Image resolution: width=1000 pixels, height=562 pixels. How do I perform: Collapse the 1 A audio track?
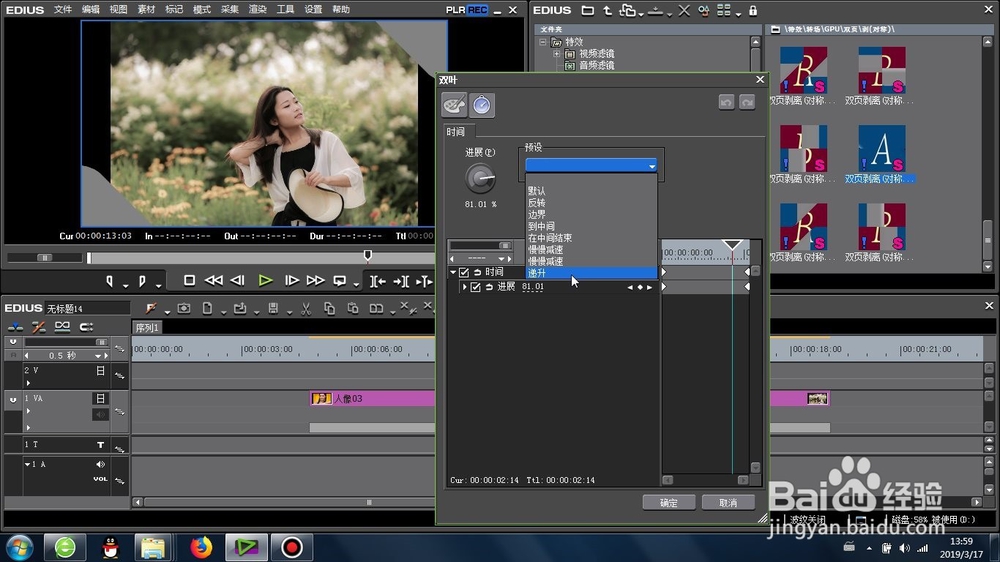click(27, 464)
